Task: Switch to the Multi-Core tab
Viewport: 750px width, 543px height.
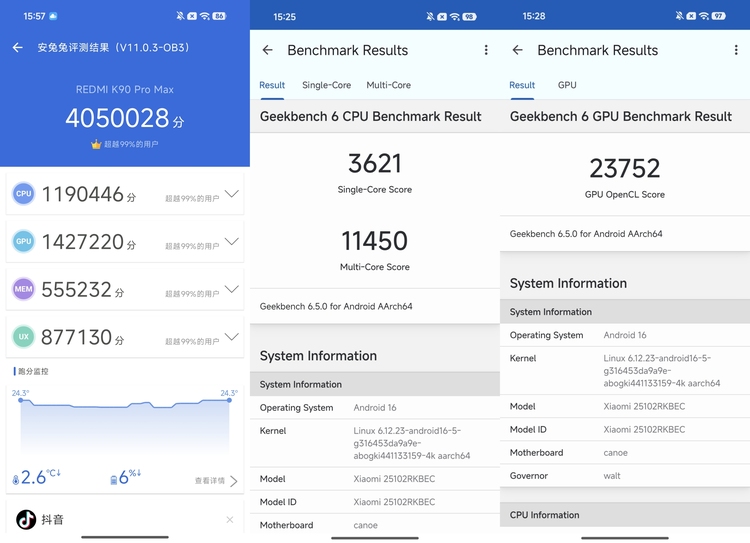Action: (x=388, y=85)
